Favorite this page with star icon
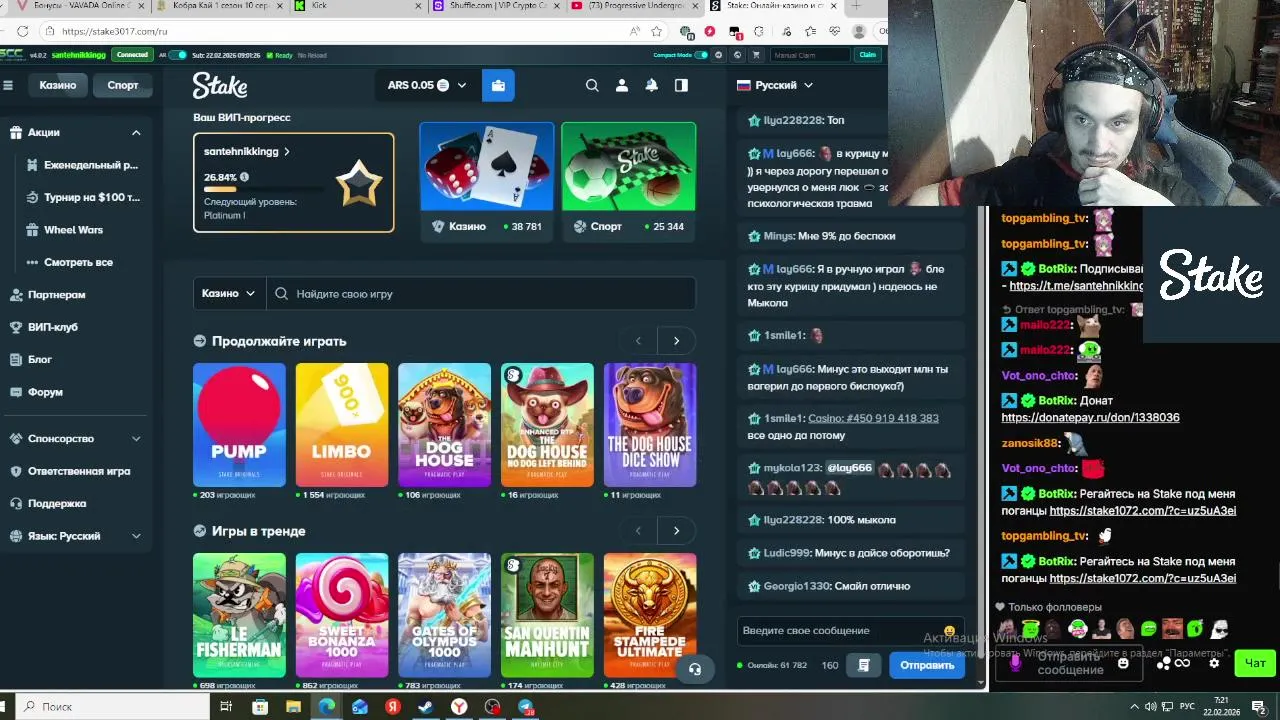 coord(656,31)
